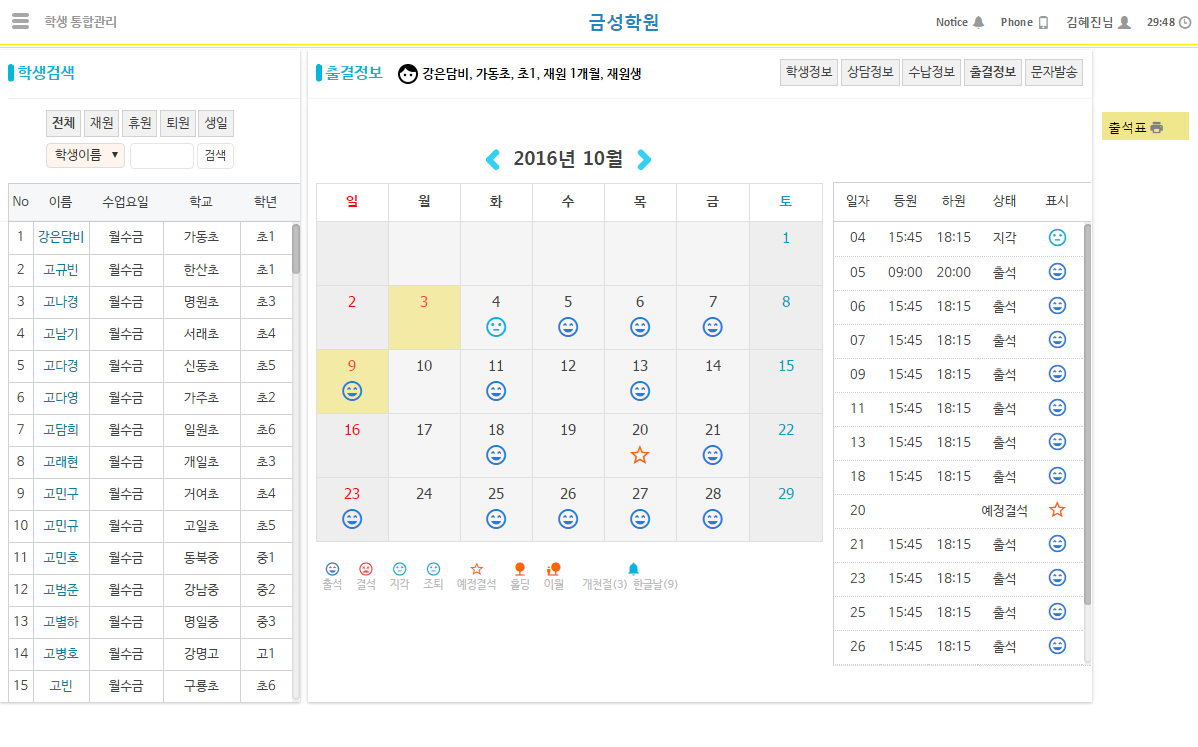Click the Phone device icon
Screen dimensions: 1198x747
point(1044,23)
